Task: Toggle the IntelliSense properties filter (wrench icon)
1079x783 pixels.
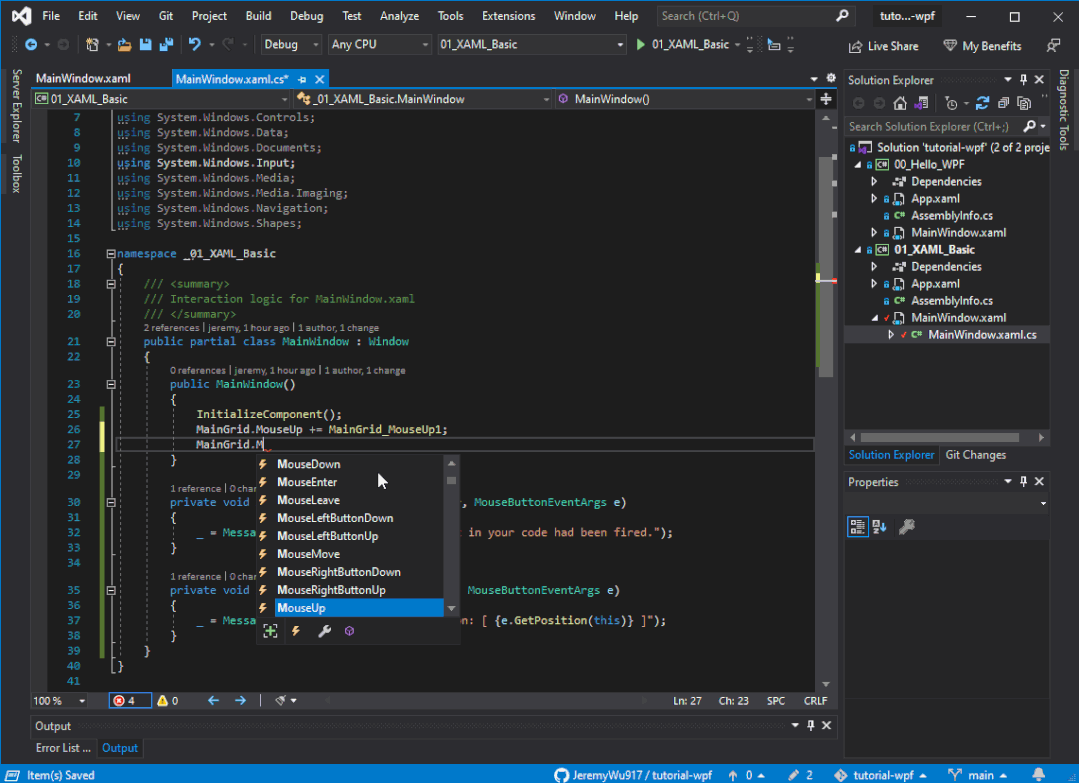Action: 324,631
